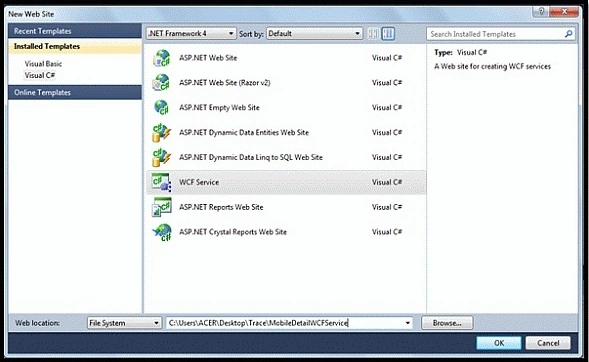Click the ASP.NET Reports Web Site icon

[x=162, y=207]
